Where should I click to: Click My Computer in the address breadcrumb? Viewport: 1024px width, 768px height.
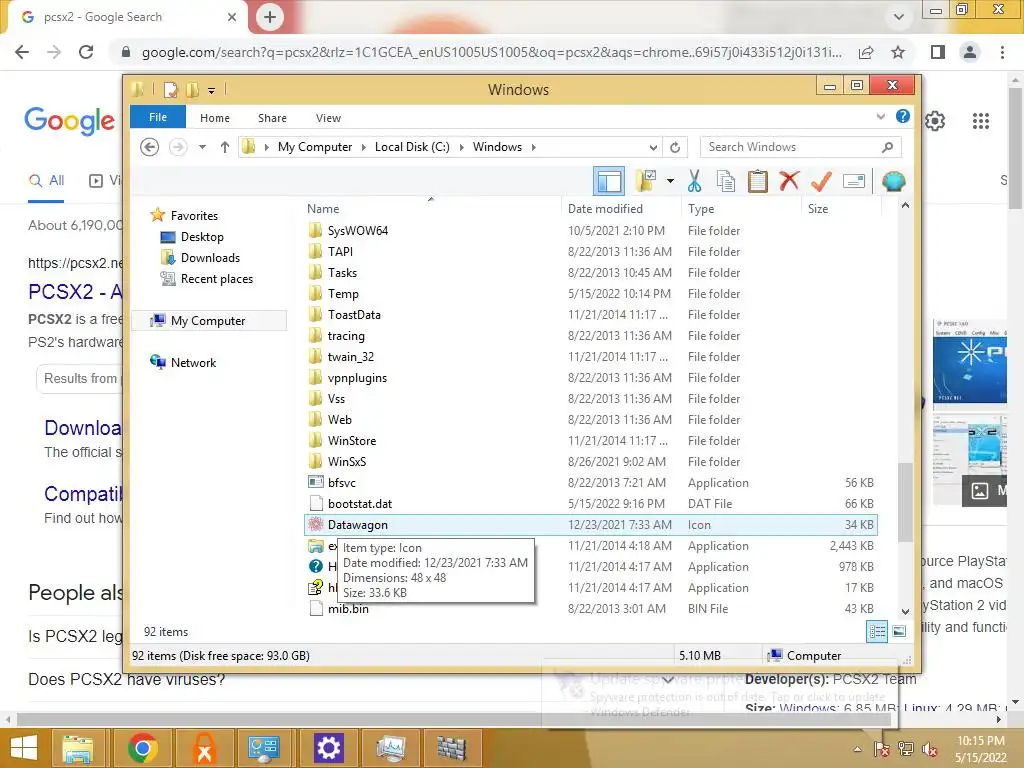(x=315, y=147)
